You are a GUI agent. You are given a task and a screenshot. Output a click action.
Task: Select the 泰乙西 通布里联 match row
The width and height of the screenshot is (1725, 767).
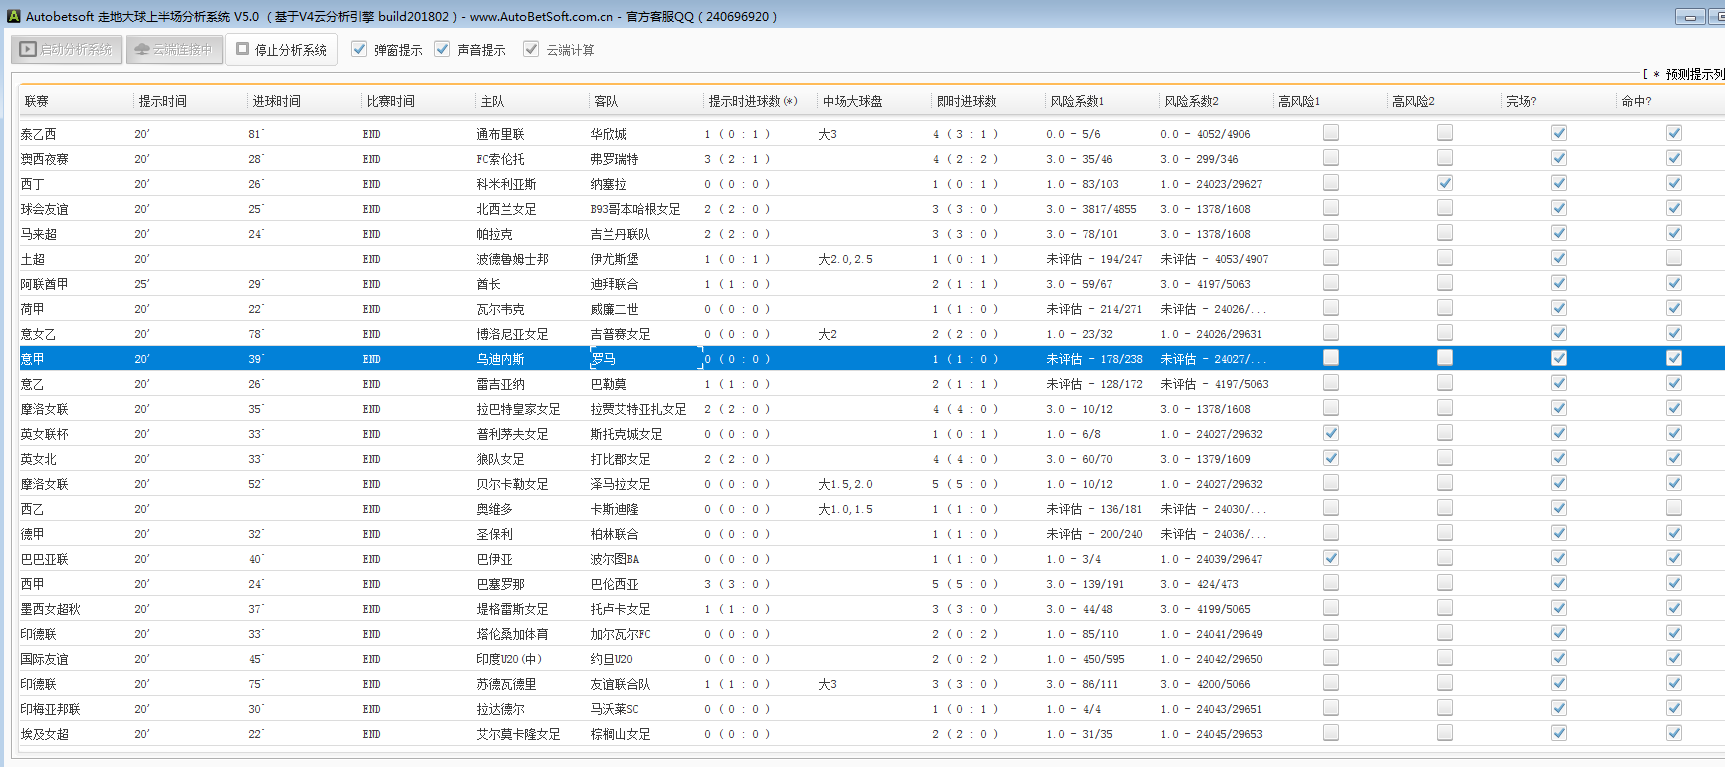pyautogui.click(x=500, y=134)
